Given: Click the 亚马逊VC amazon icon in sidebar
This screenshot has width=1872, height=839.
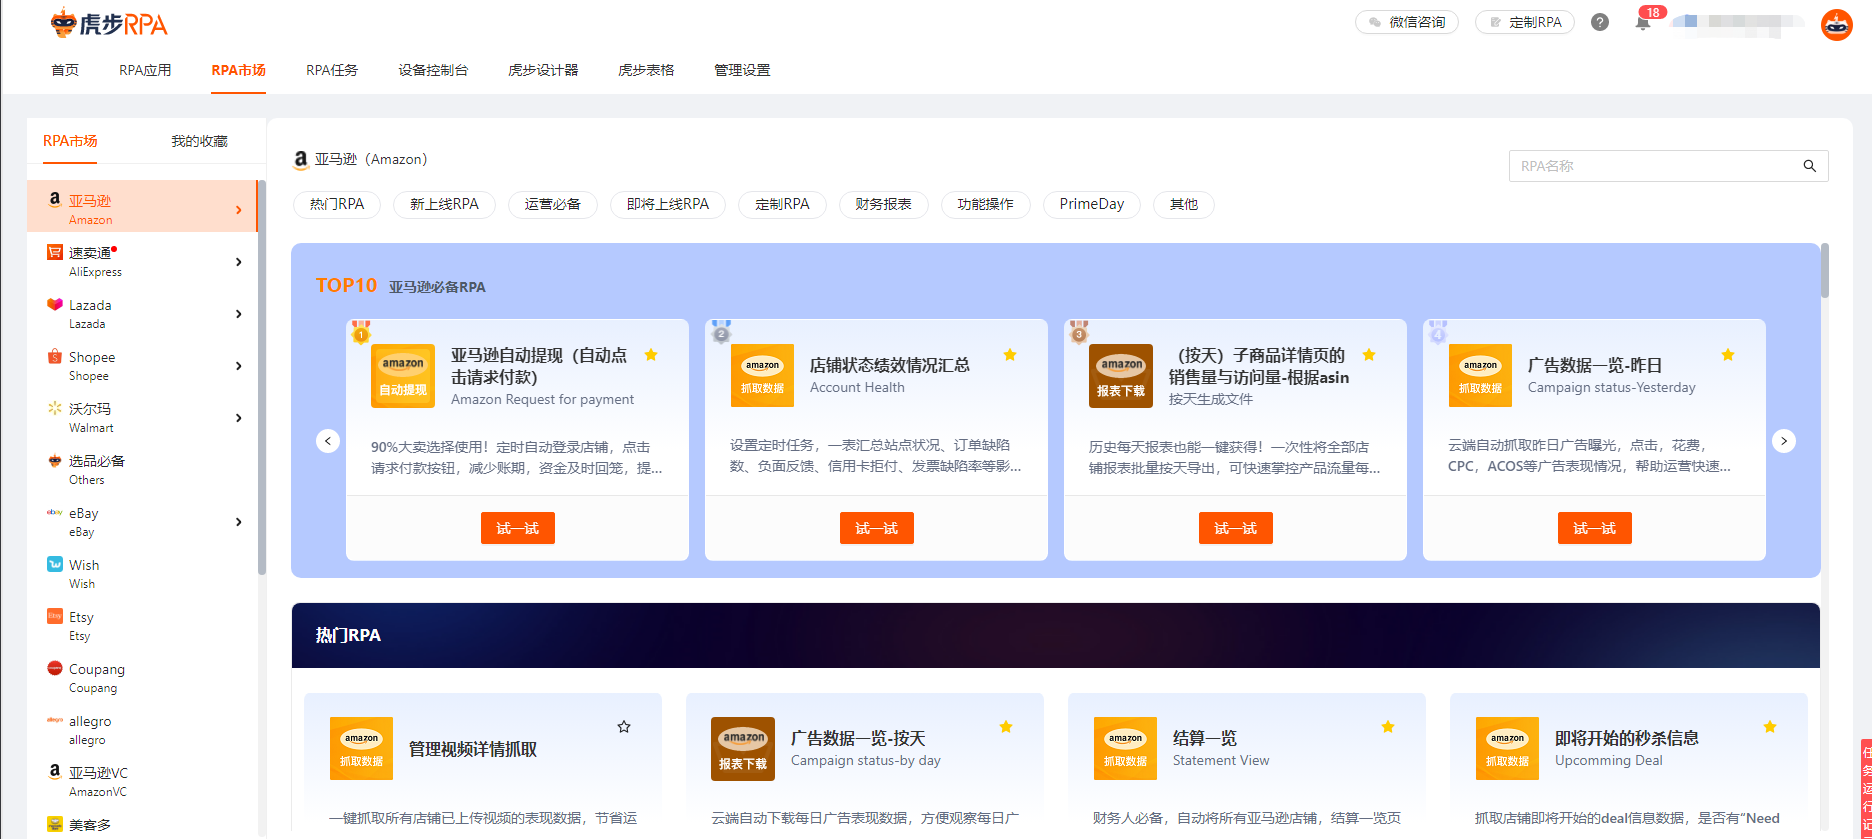Looking at the screenshot, I should 55,772.
